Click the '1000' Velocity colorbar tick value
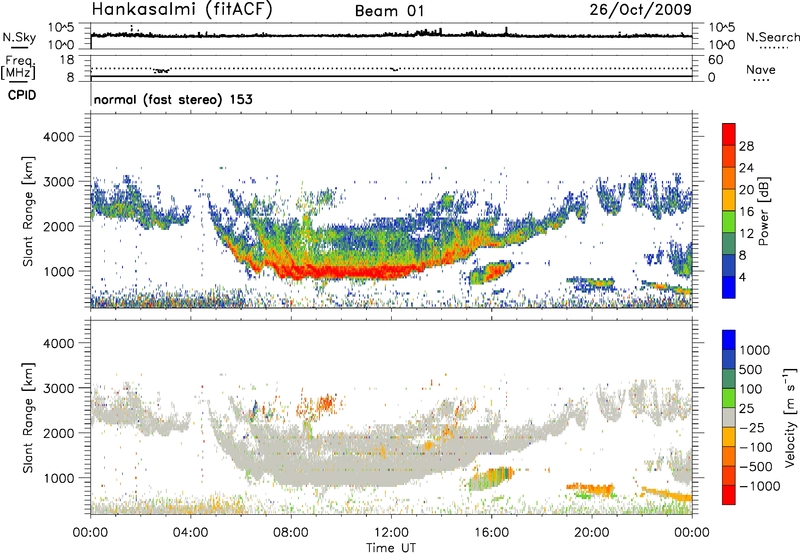800x554 pixels. pyautogui.click(x=755, y=350)
